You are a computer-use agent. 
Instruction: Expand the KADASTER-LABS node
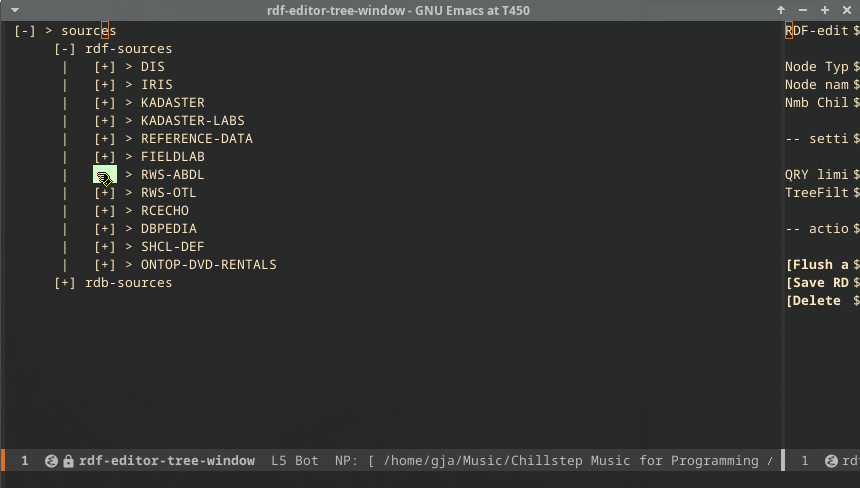click(x=105, y=121)
